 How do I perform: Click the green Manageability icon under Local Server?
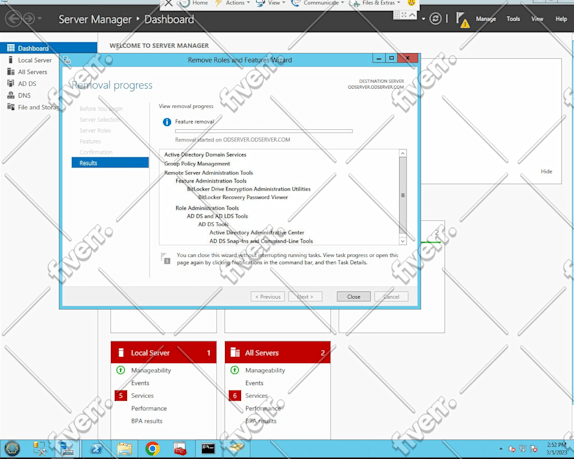[120, 370]
